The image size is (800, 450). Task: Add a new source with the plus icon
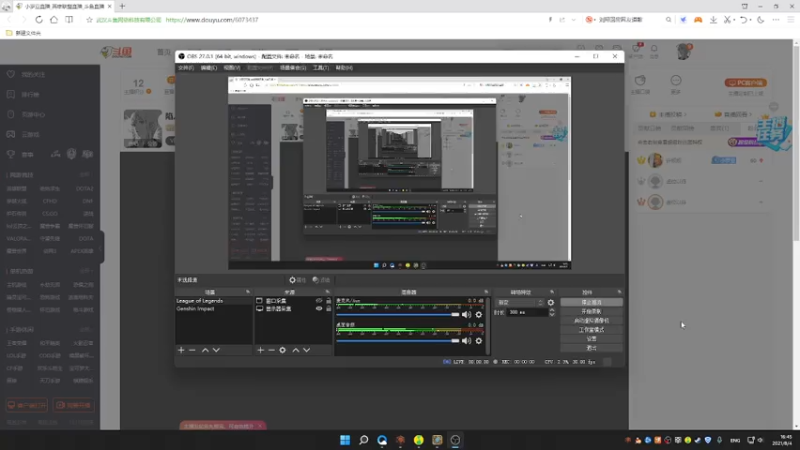point(260,350)
